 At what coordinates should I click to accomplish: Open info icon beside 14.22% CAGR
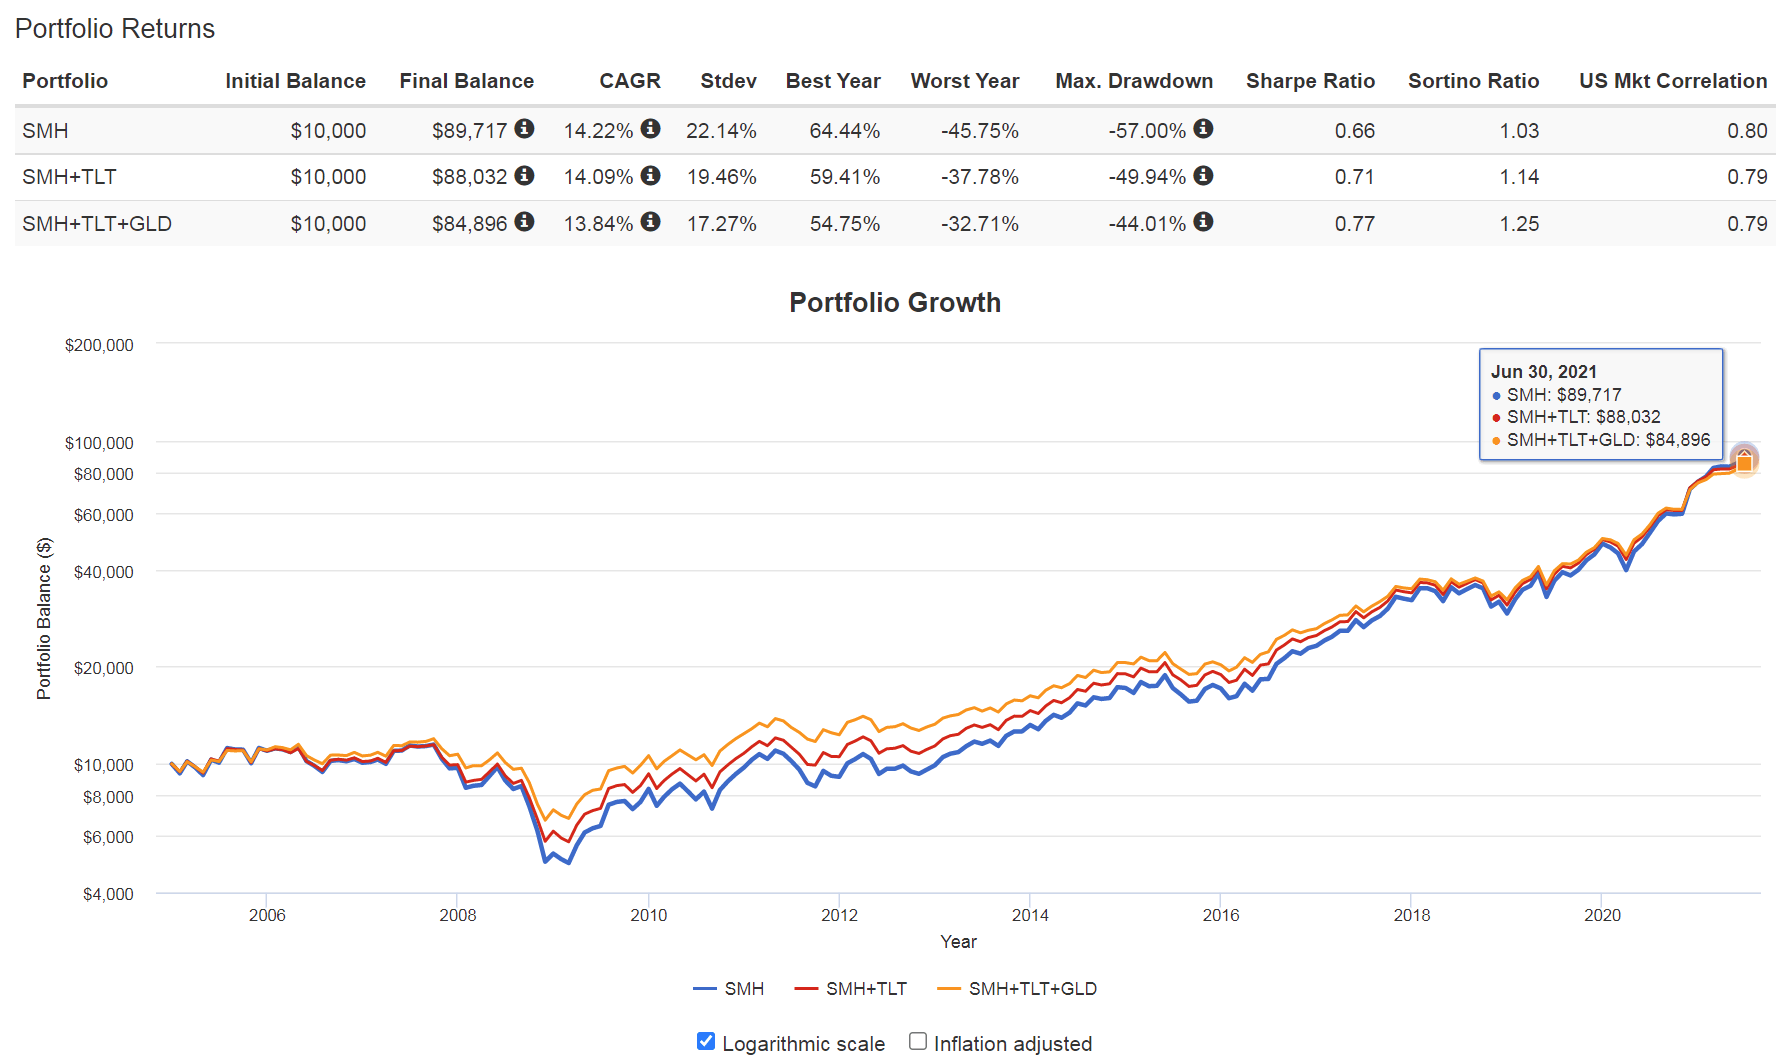[x=651, y=129]
